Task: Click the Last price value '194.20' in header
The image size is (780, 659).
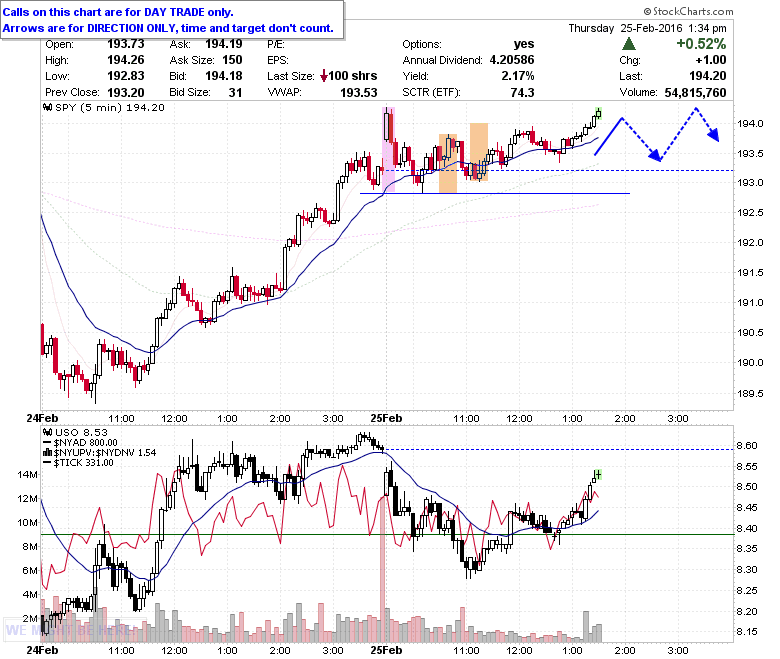Action: [x=707, y=76]
